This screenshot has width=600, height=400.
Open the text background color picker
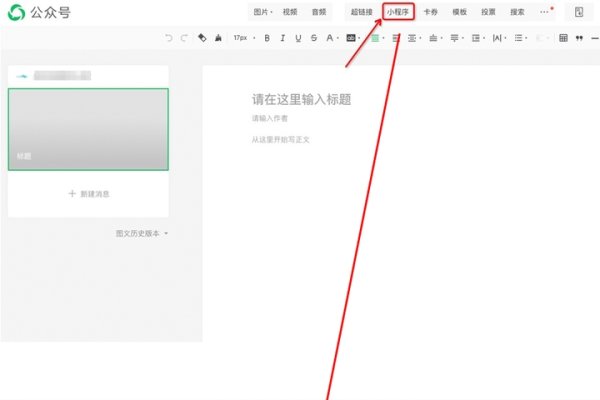(353, 38)
